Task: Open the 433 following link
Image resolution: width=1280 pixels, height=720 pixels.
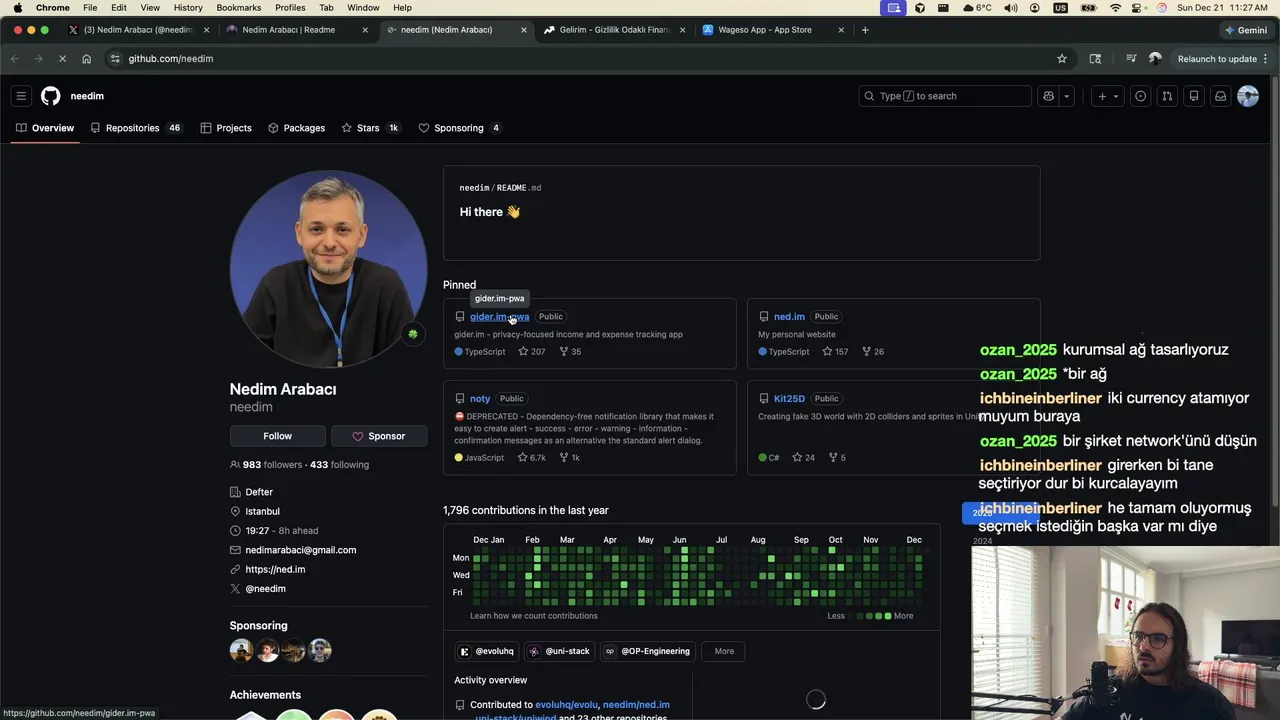Action: pyautogui.click(x=339, y=465)
